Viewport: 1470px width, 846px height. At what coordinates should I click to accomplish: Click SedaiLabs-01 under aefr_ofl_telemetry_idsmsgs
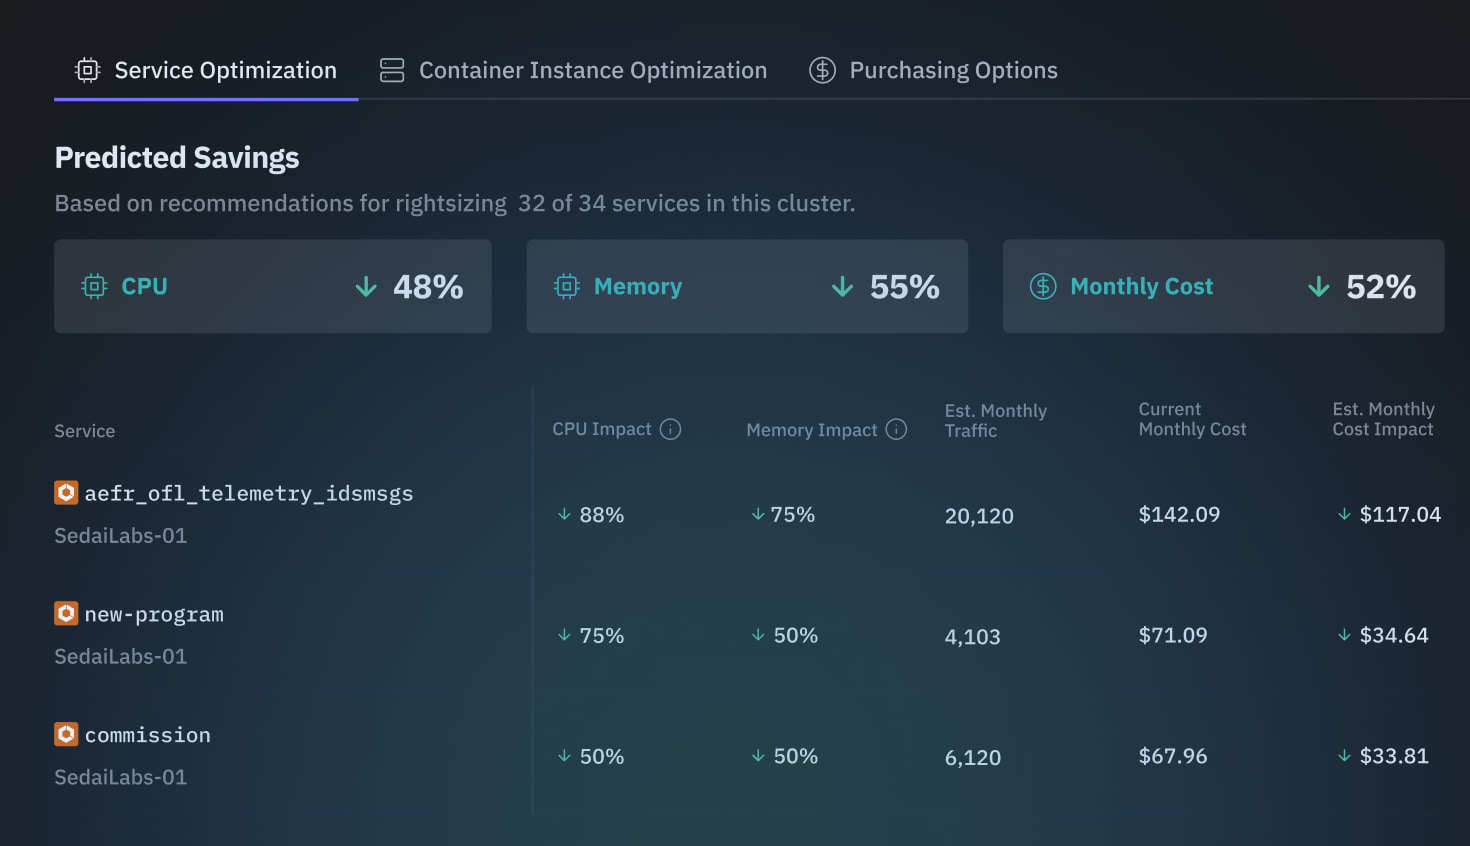pyautogui.click(x=121, y=536)
